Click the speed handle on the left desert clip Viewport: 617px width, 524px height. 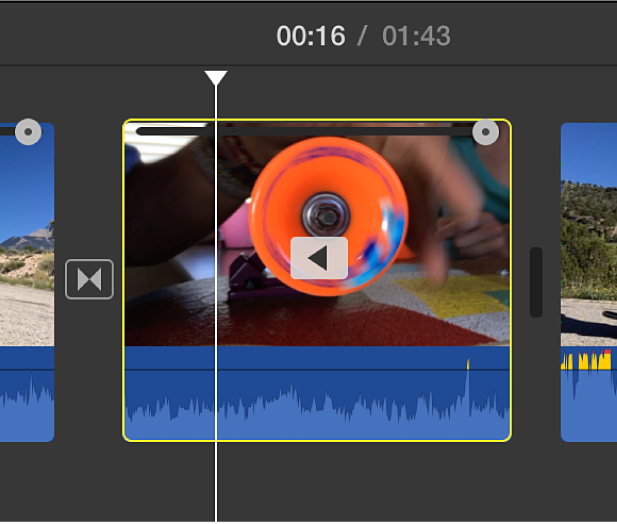coord(28,132)
